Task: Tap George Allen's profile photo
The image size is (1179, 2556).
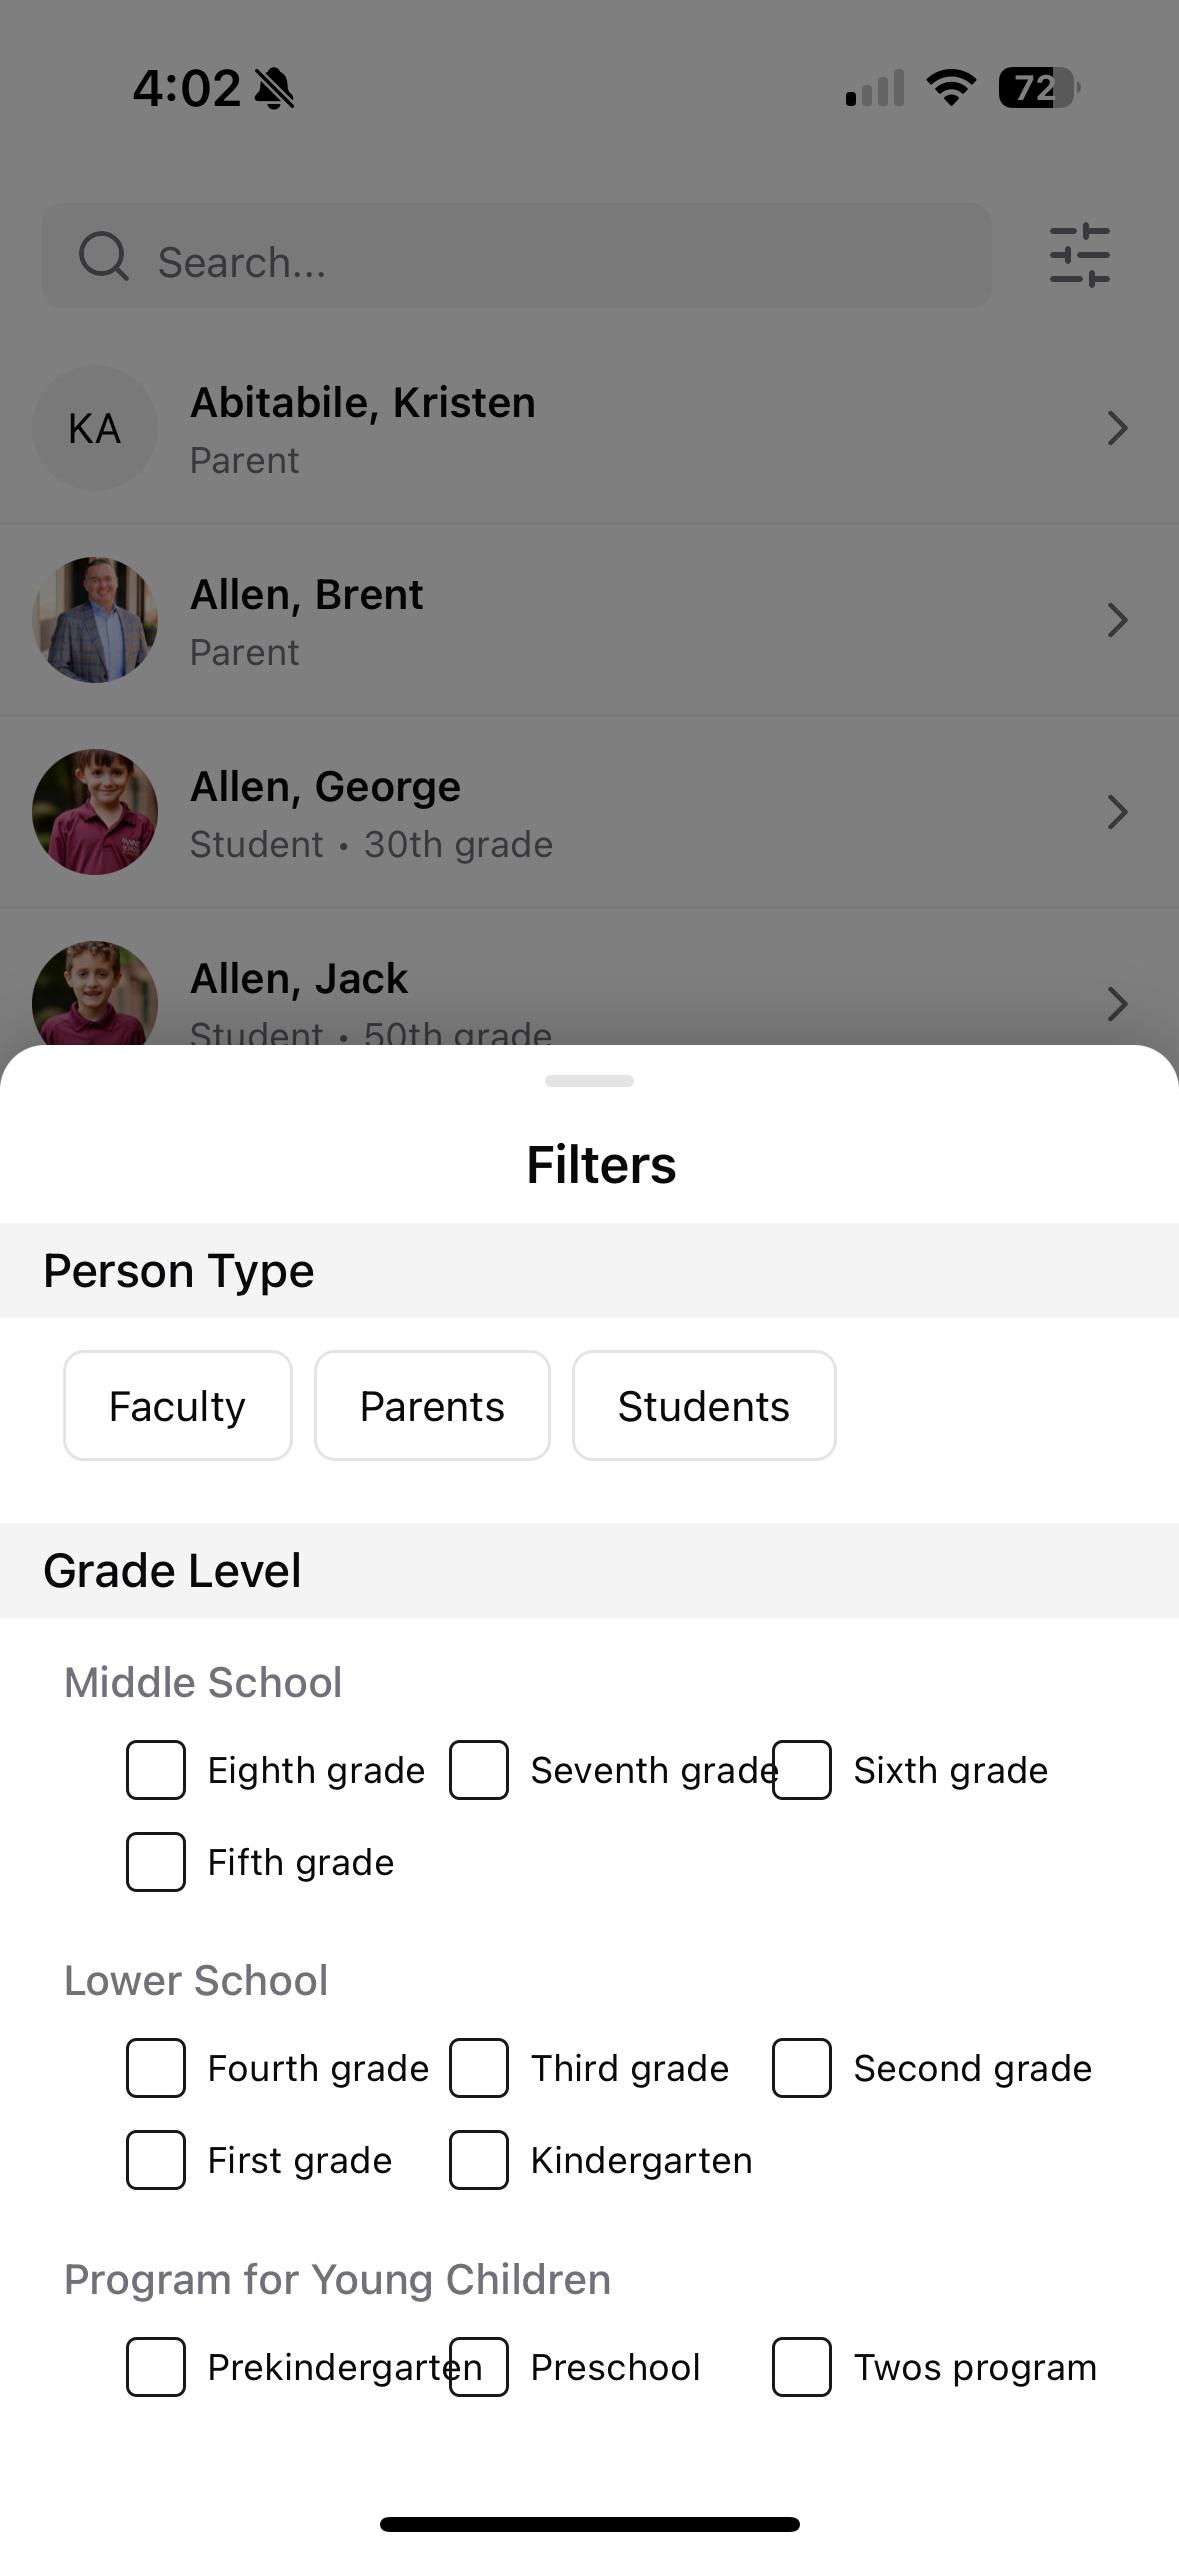Action: pyautogui.click(x=95, y=812)
